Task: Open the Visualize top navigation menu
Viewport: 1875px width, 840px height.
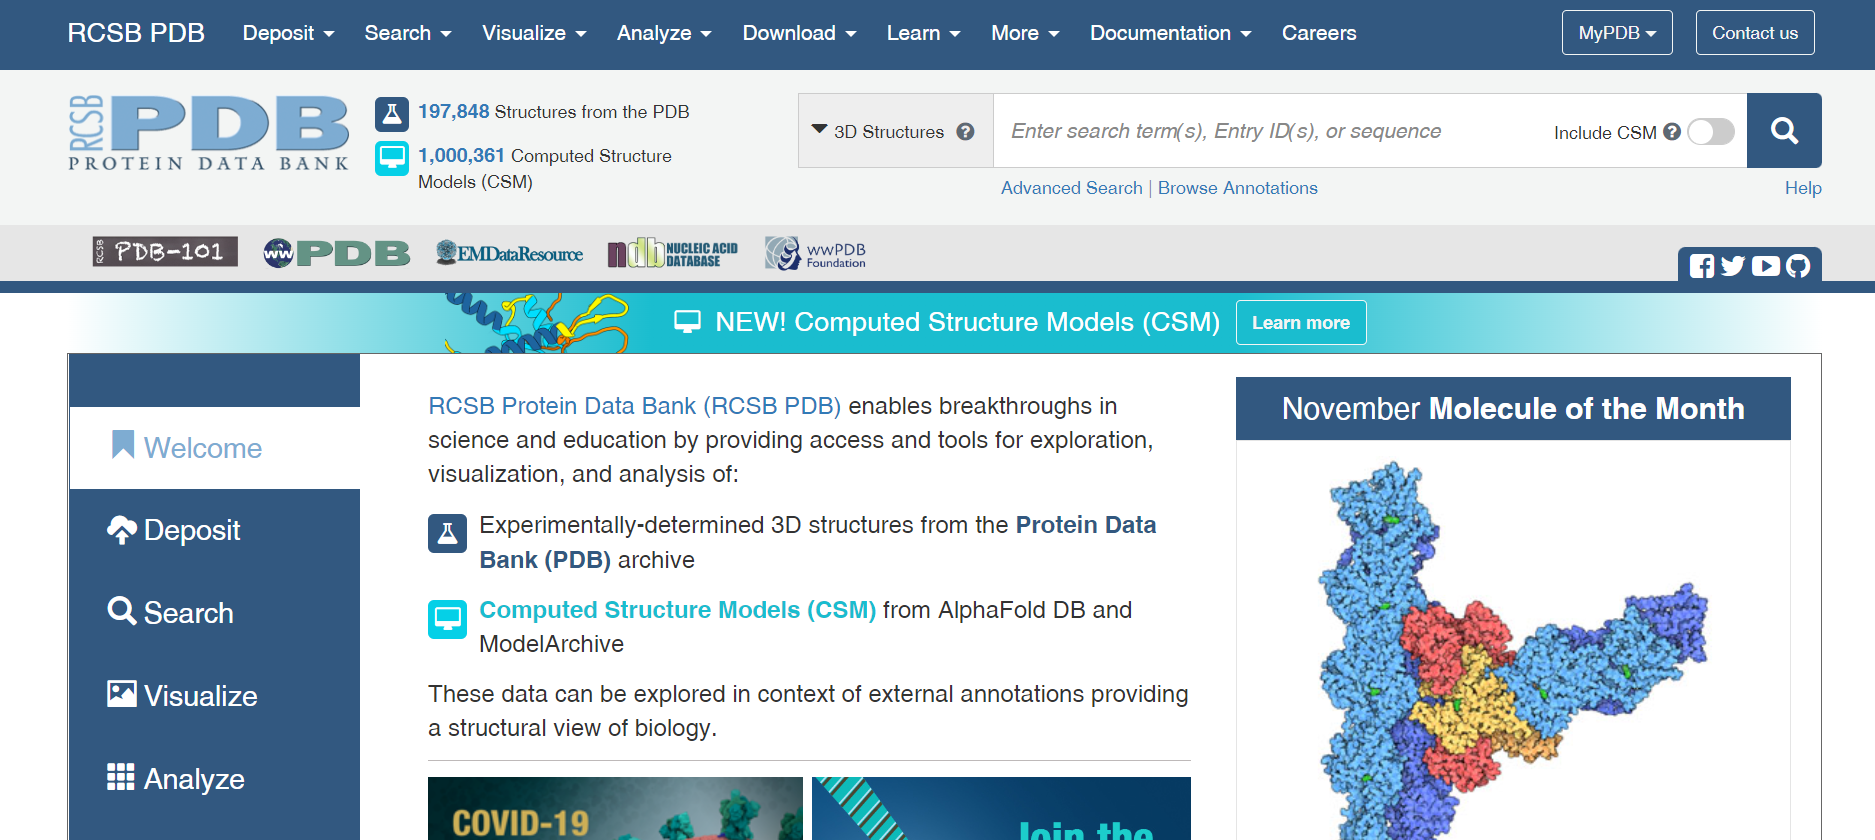Action: (x=534, y=33)
